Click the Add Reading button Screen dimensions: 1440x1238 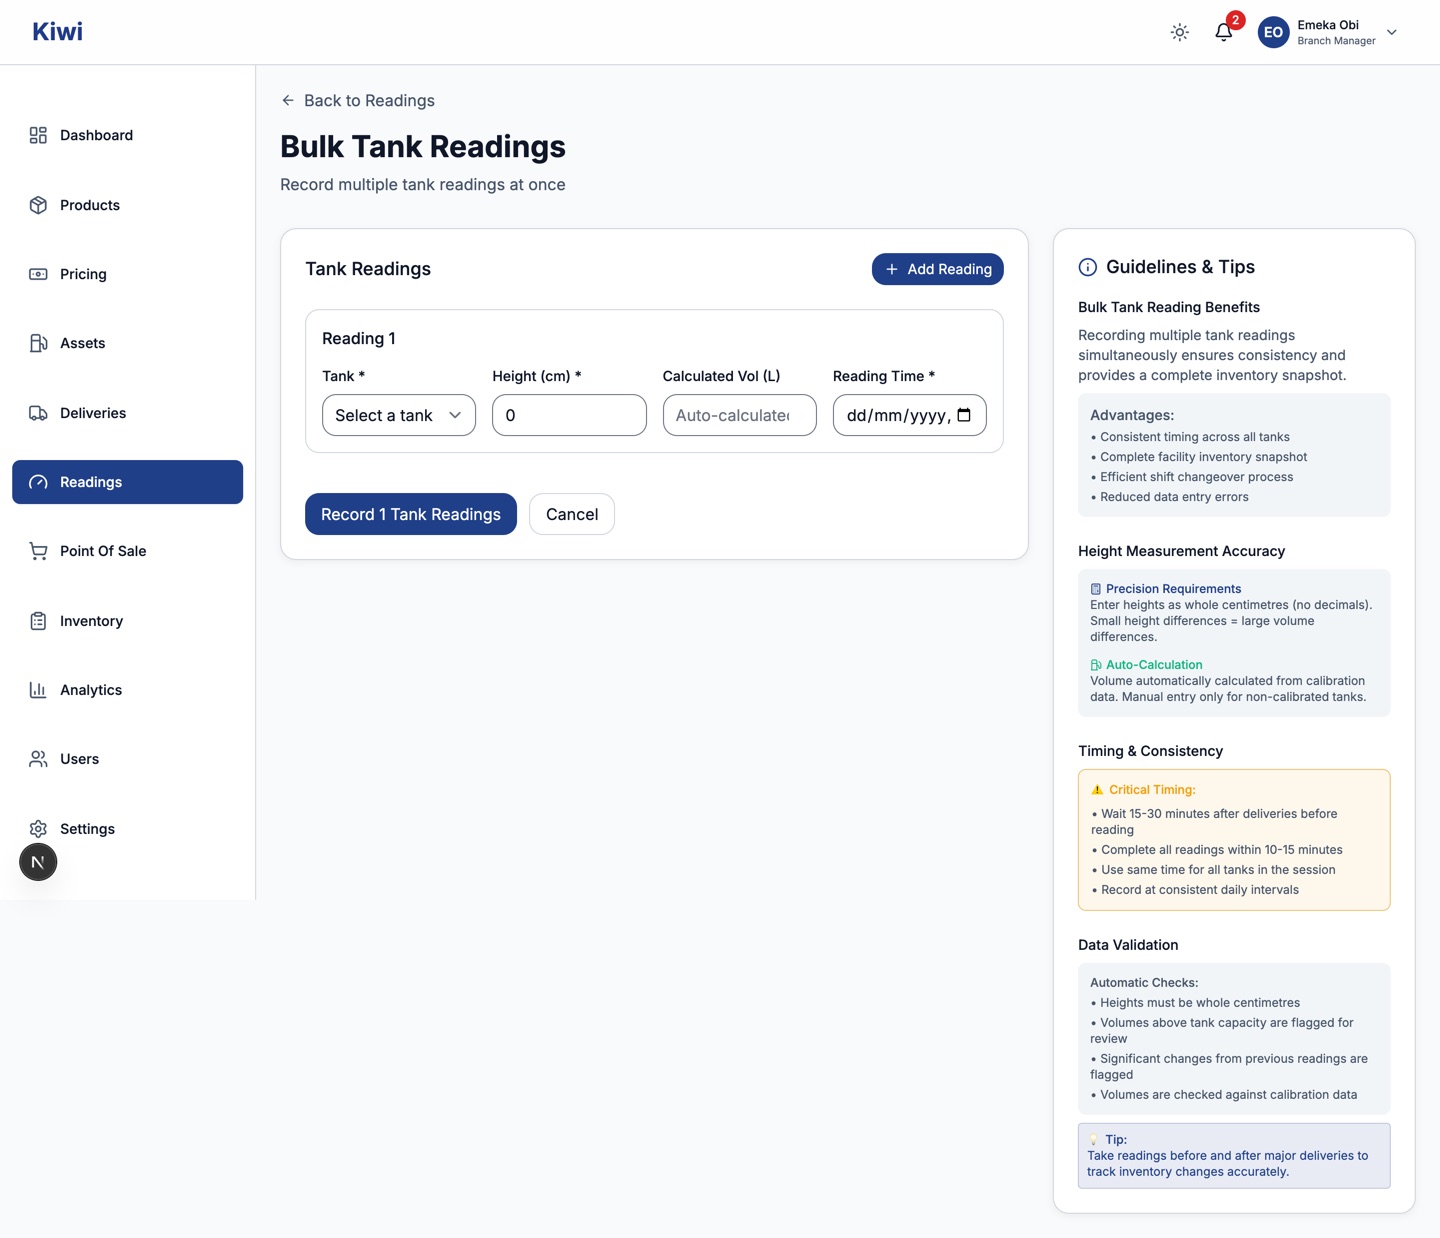938,269
